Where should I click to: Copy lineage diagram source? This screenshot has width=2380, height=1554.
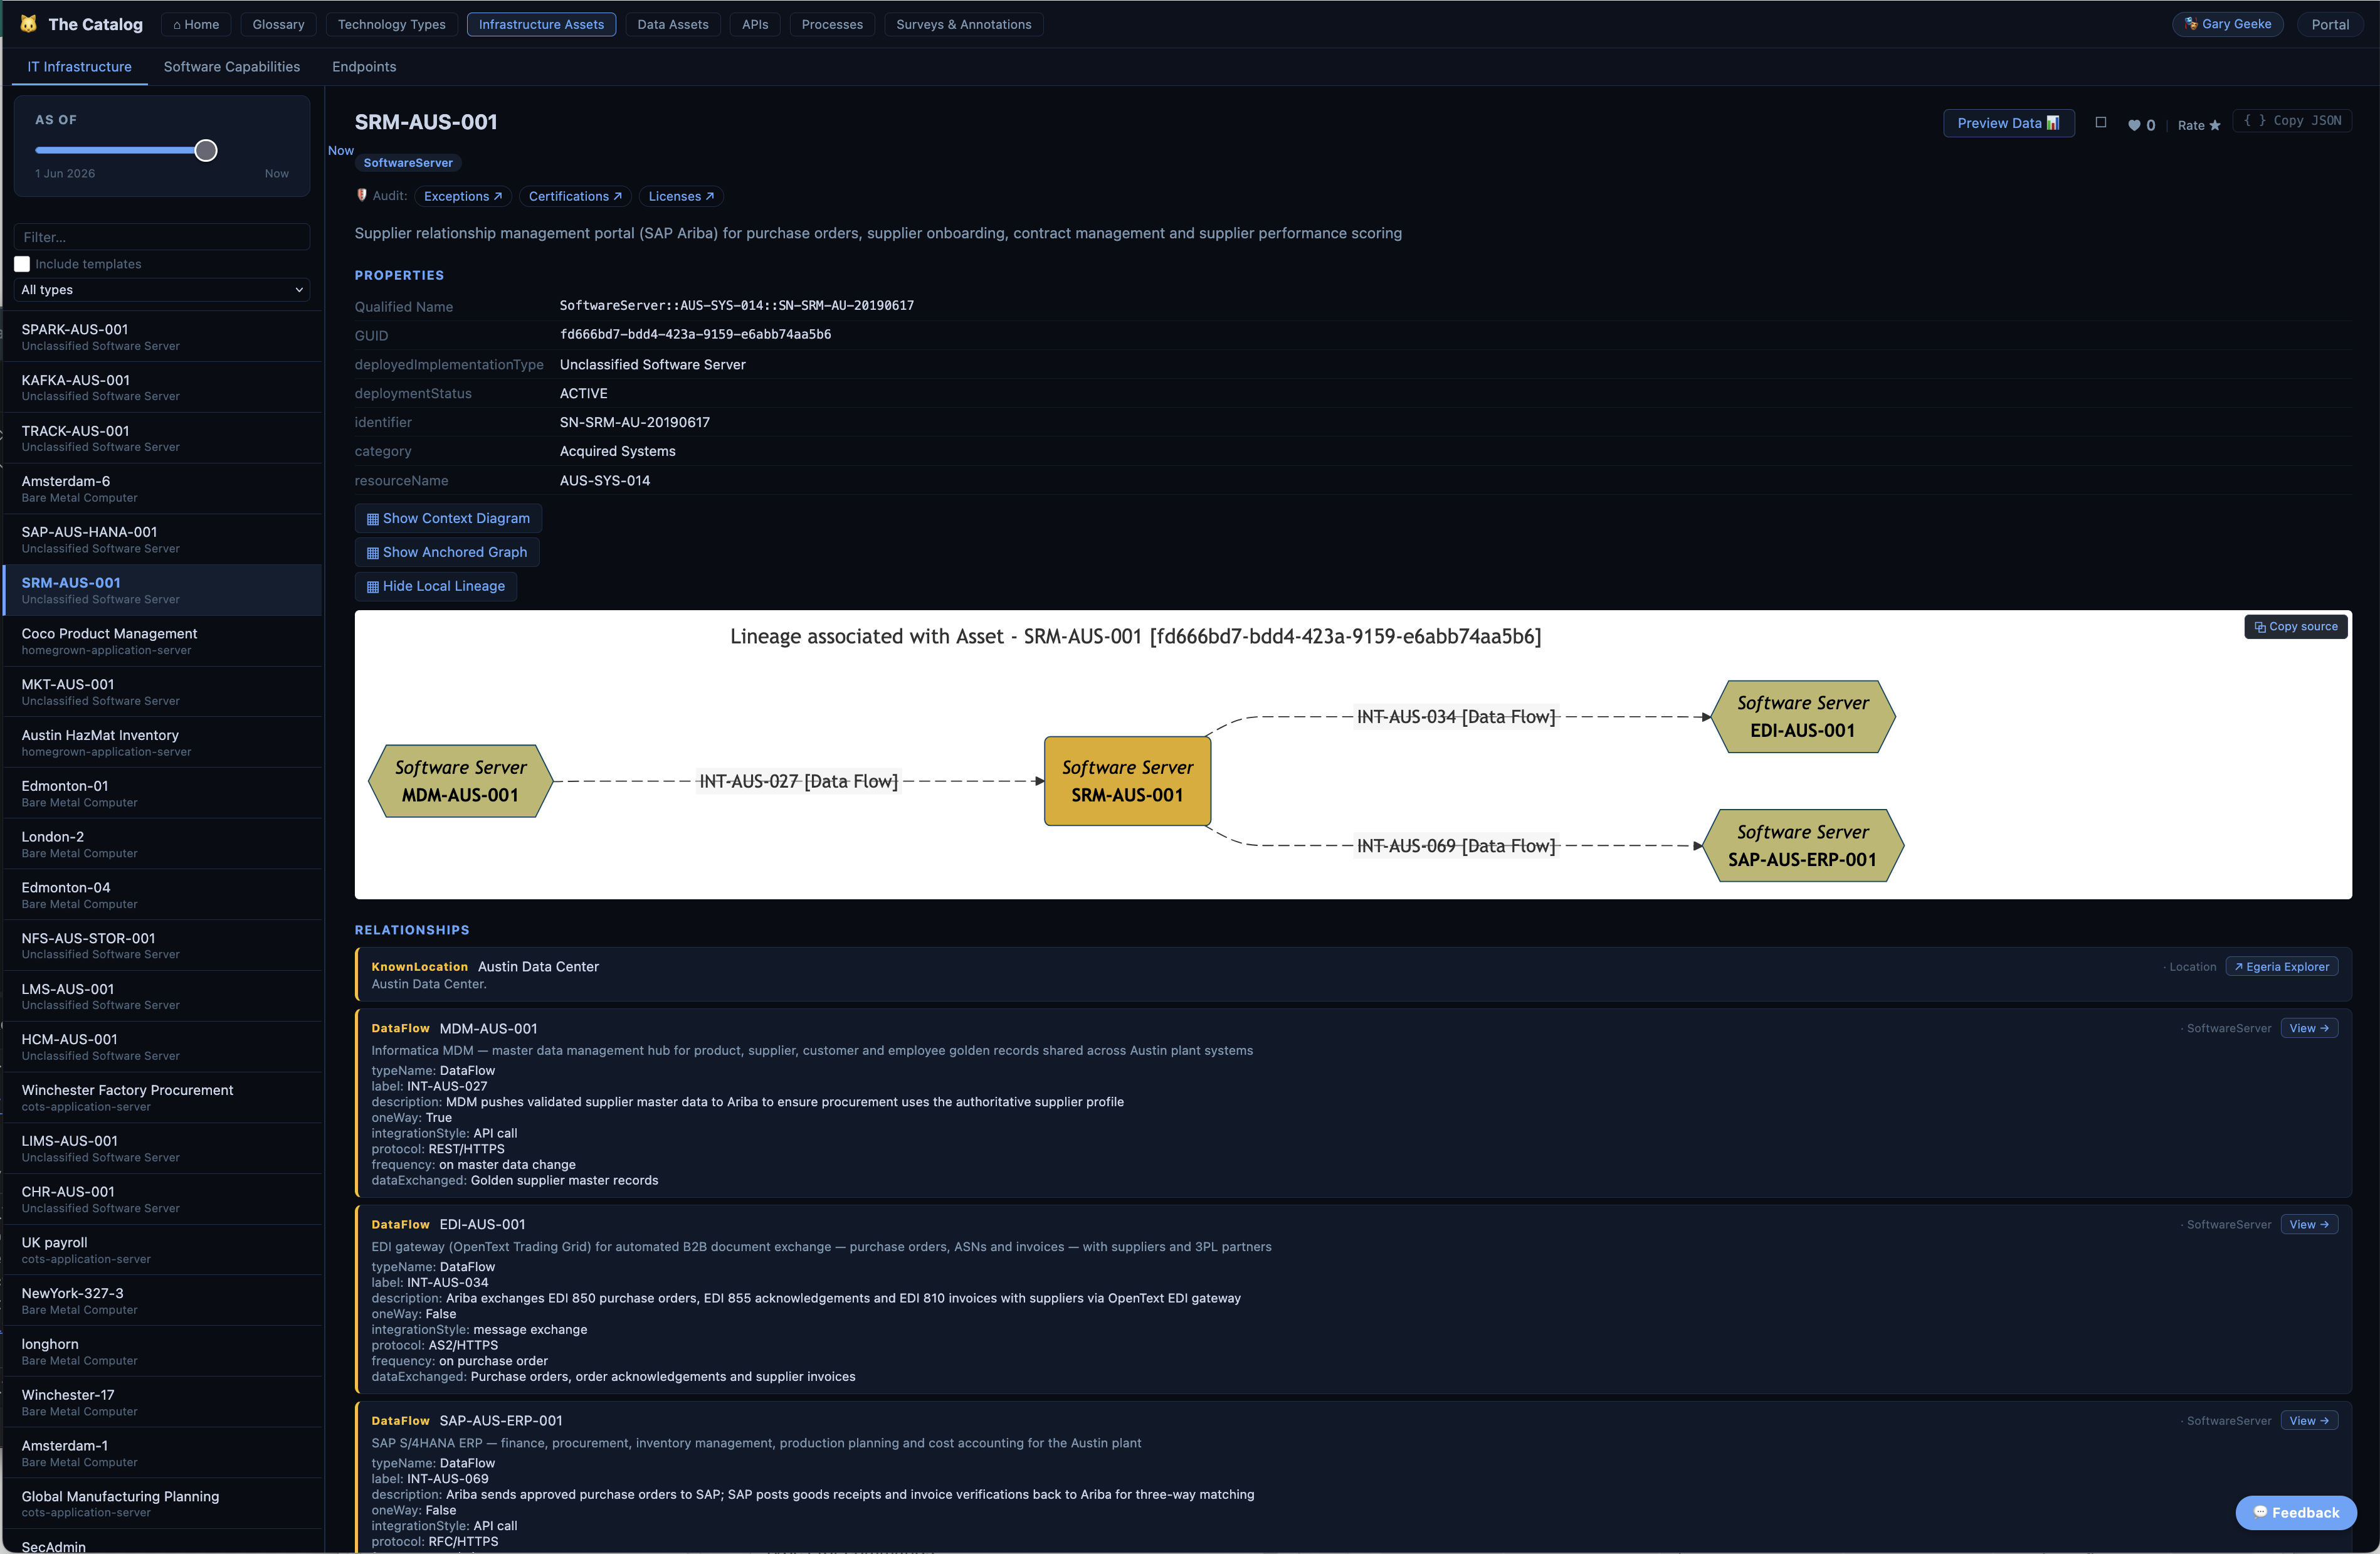tap(2295, 626)
